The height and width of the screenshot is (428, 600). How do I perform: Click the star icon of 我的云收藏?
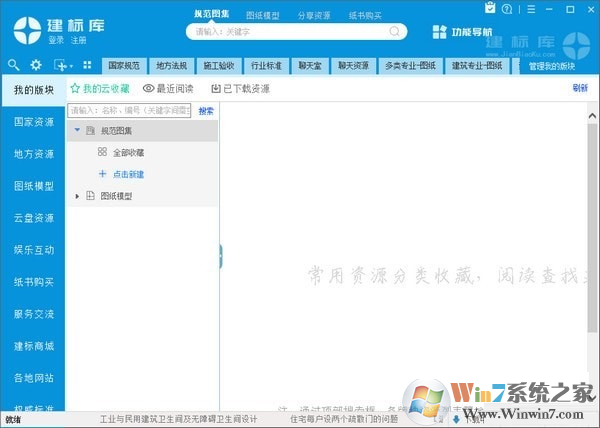75,88
